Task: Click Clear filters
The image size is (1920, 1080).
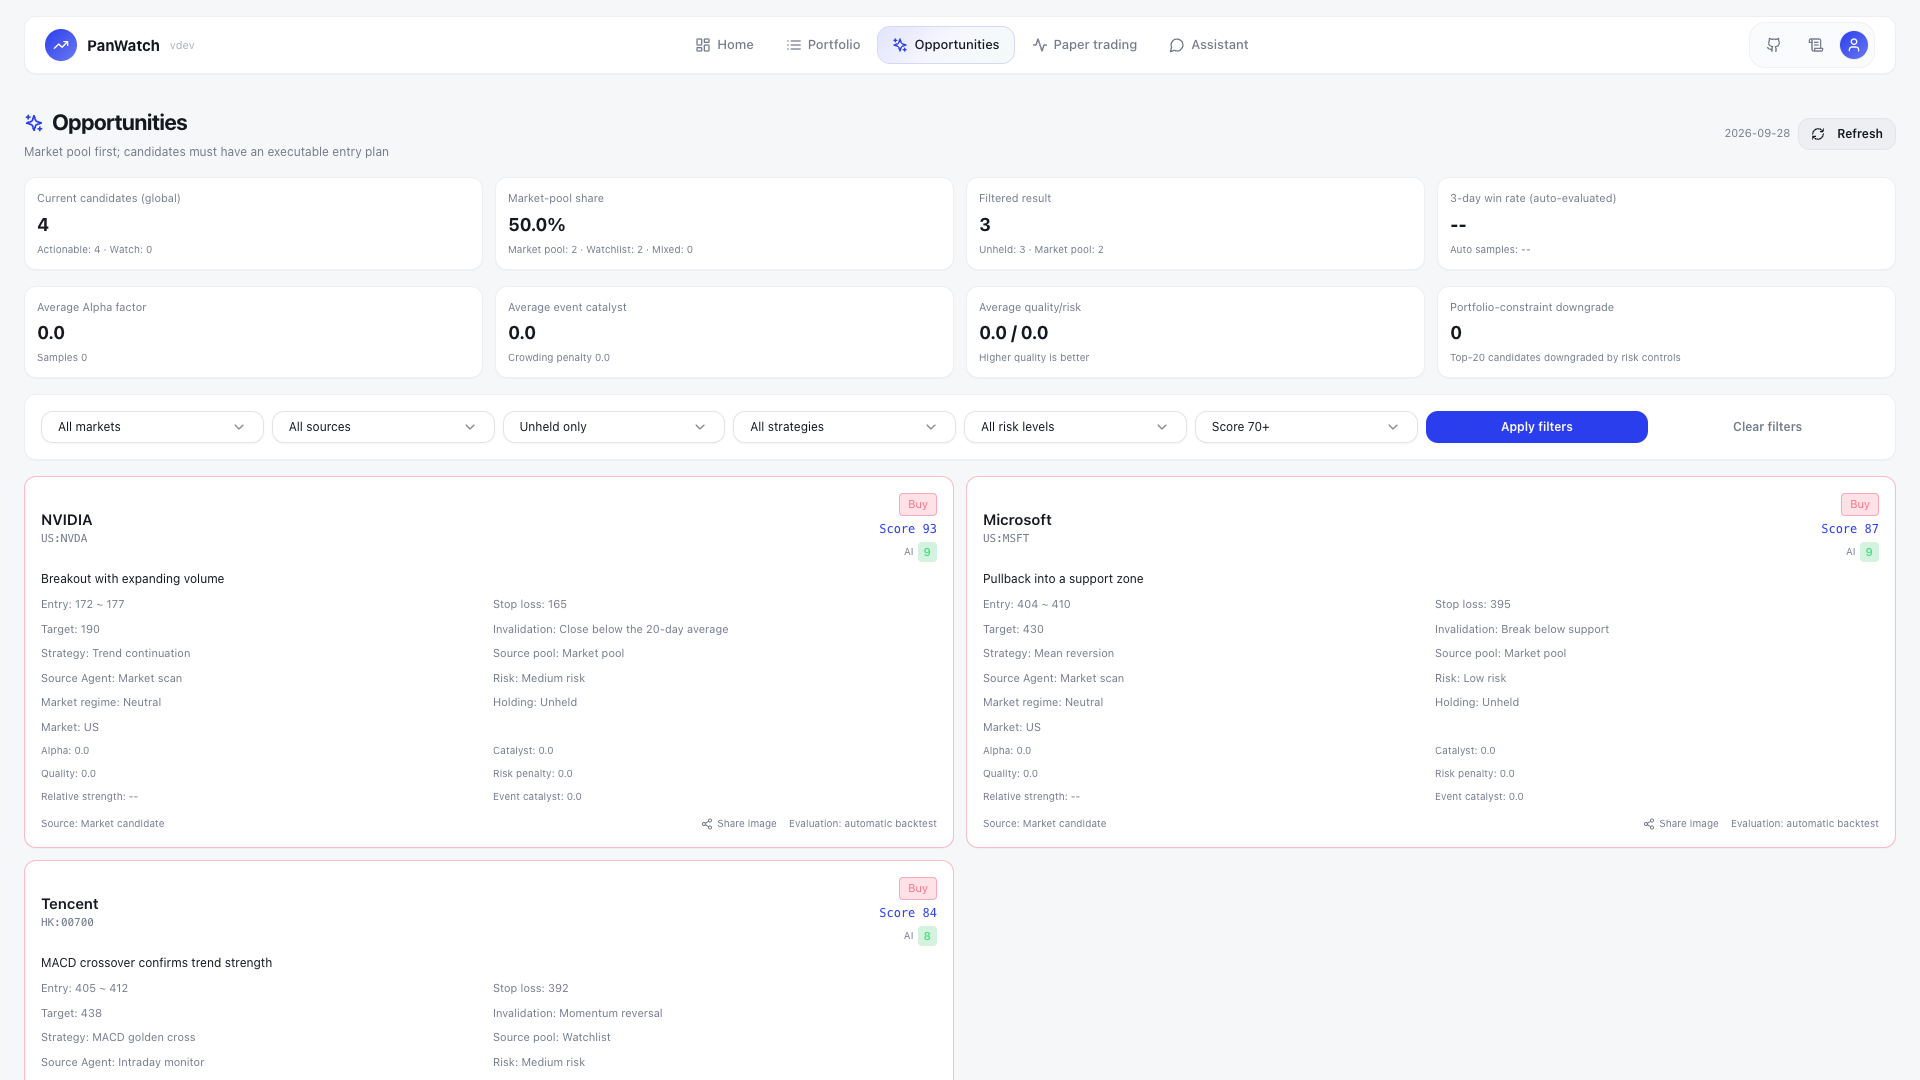Action: tap(1767, 427)
